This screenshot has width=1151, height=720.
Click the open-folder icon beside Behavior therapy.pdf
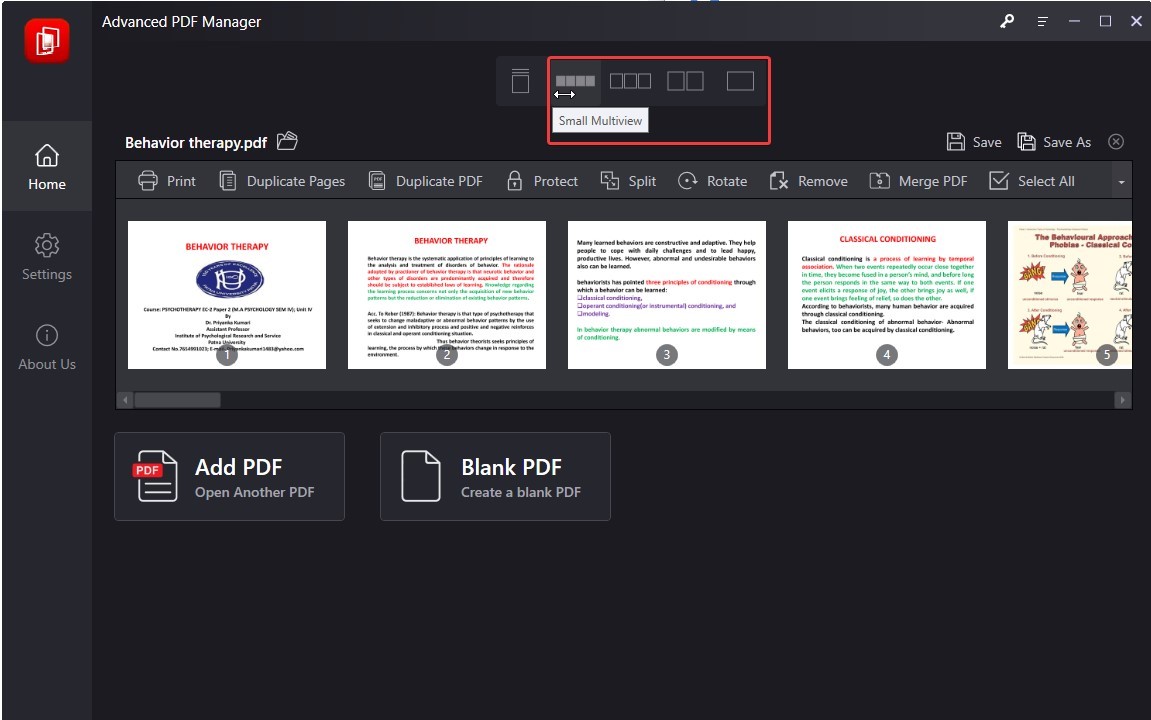[285, 141]
